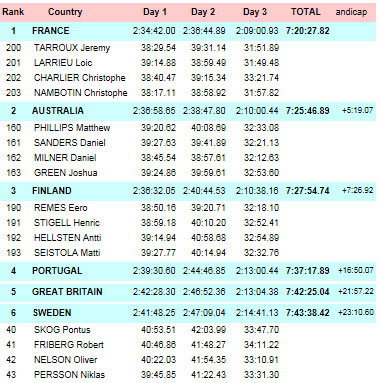Click the Country column header
The image size is (379, 383).
click(x=65, y=12)
